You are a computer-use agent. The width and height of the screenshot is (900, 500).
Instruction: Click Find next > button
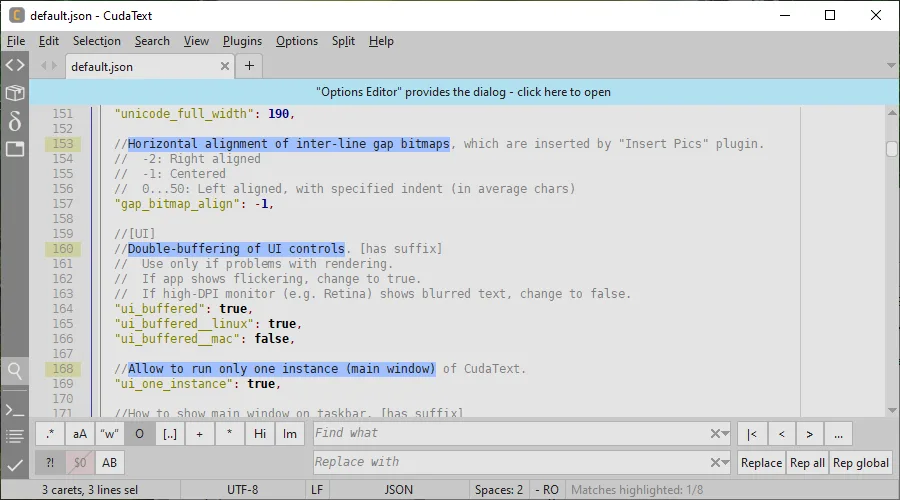[809, 434]
